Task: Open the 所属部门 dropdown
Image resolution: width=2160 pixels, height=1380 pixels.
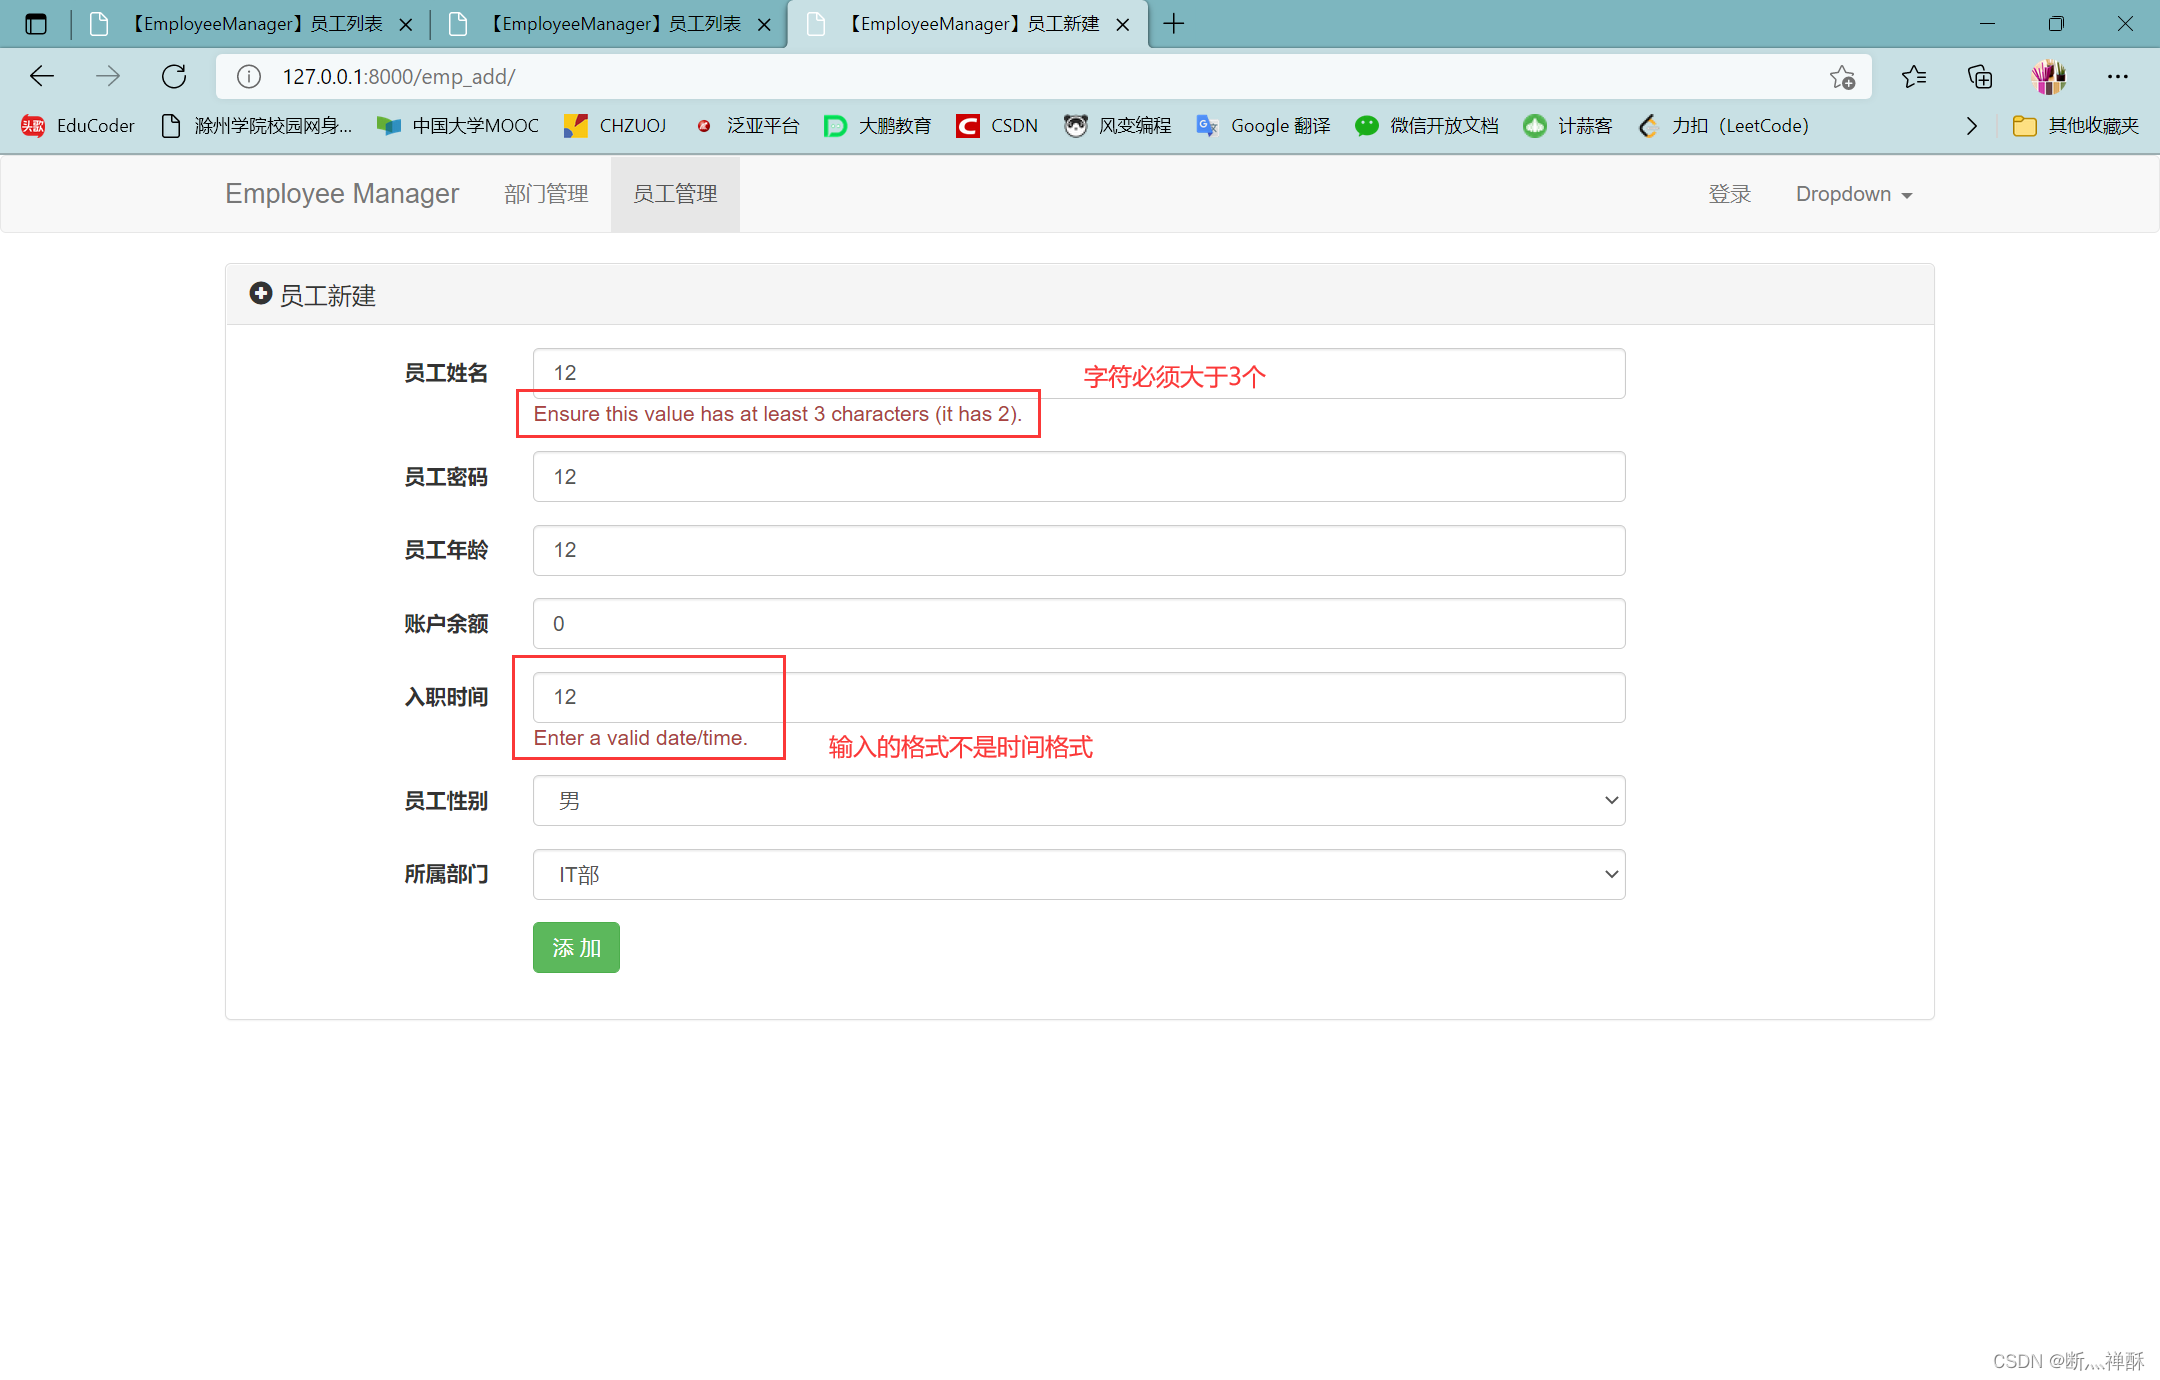Action: click(1079, 874)
